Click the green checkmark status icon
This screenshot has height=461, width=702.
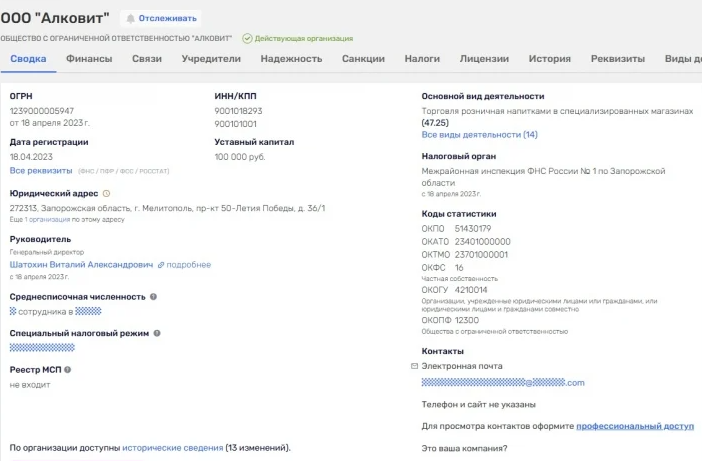(247, 38)
